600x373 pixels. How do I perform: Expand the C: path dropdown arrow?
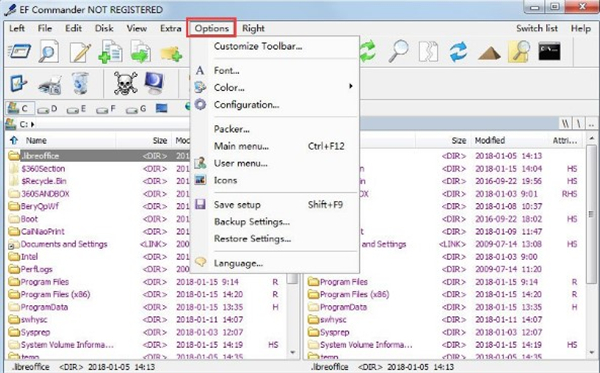[x=33, y=124]
